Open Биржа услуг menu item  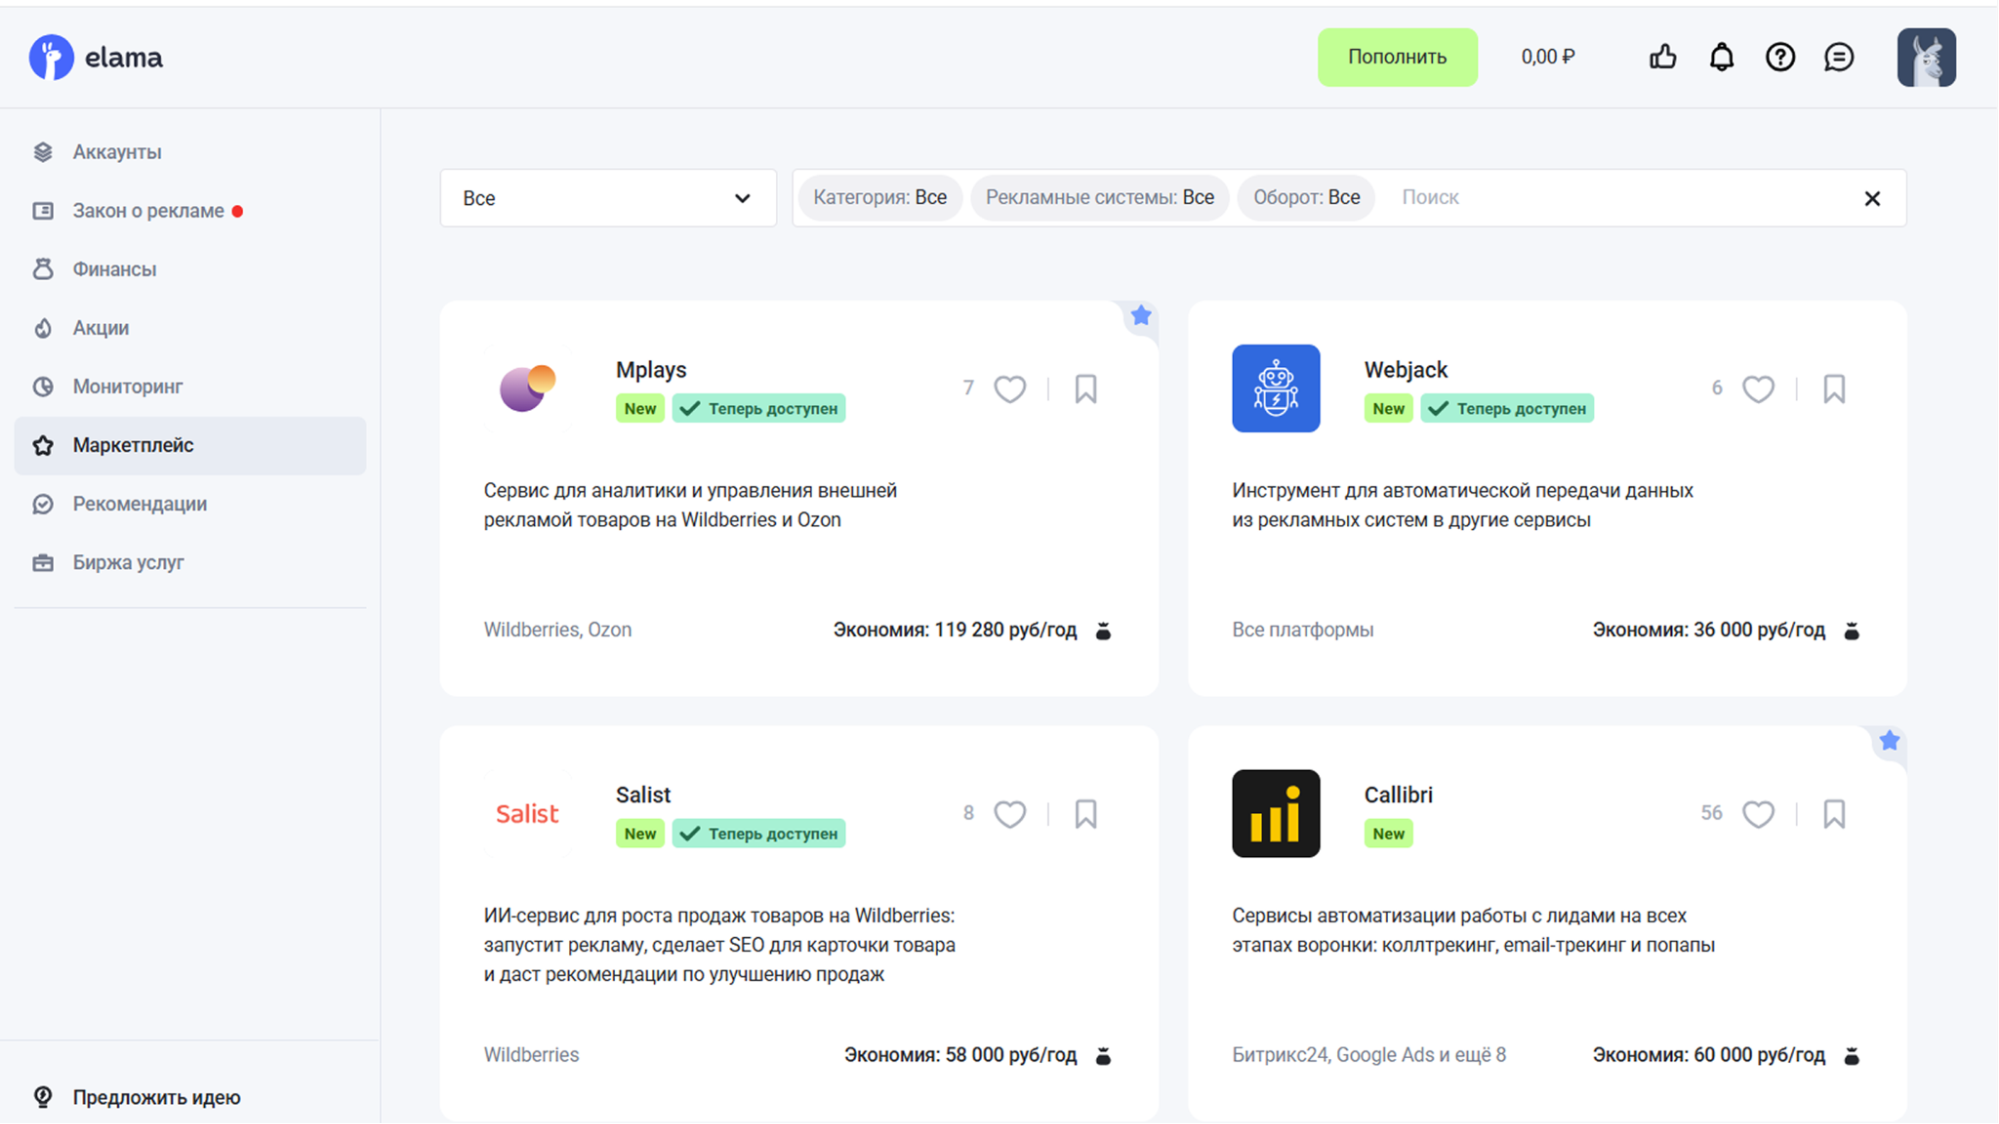tap(128, 562)
